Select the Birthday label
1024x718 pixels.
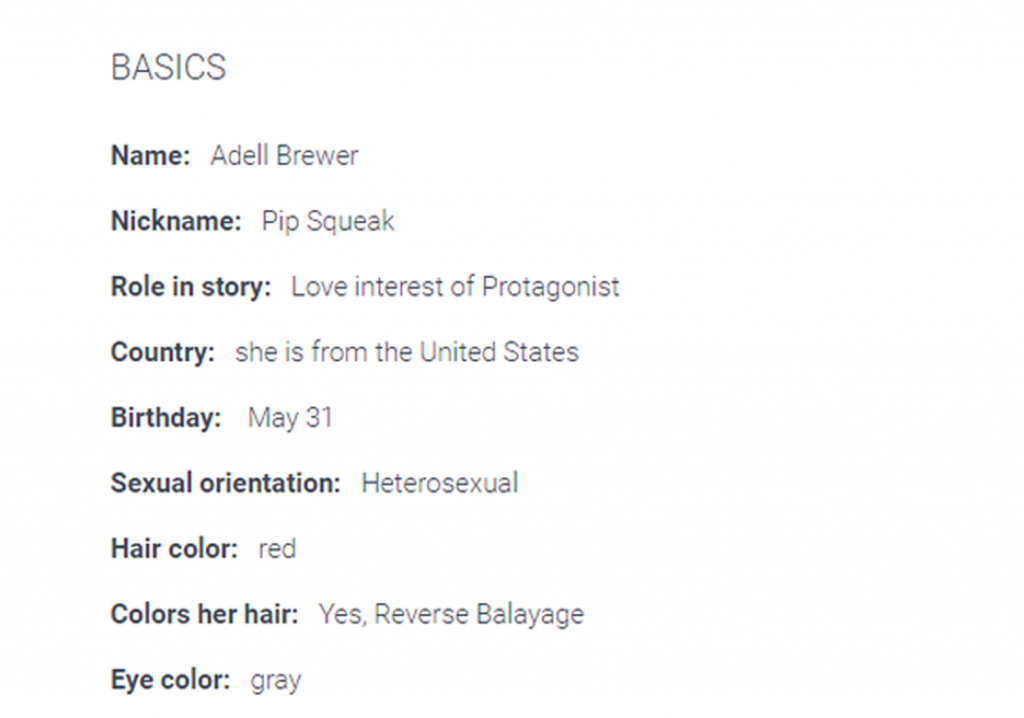pos(166,417)
